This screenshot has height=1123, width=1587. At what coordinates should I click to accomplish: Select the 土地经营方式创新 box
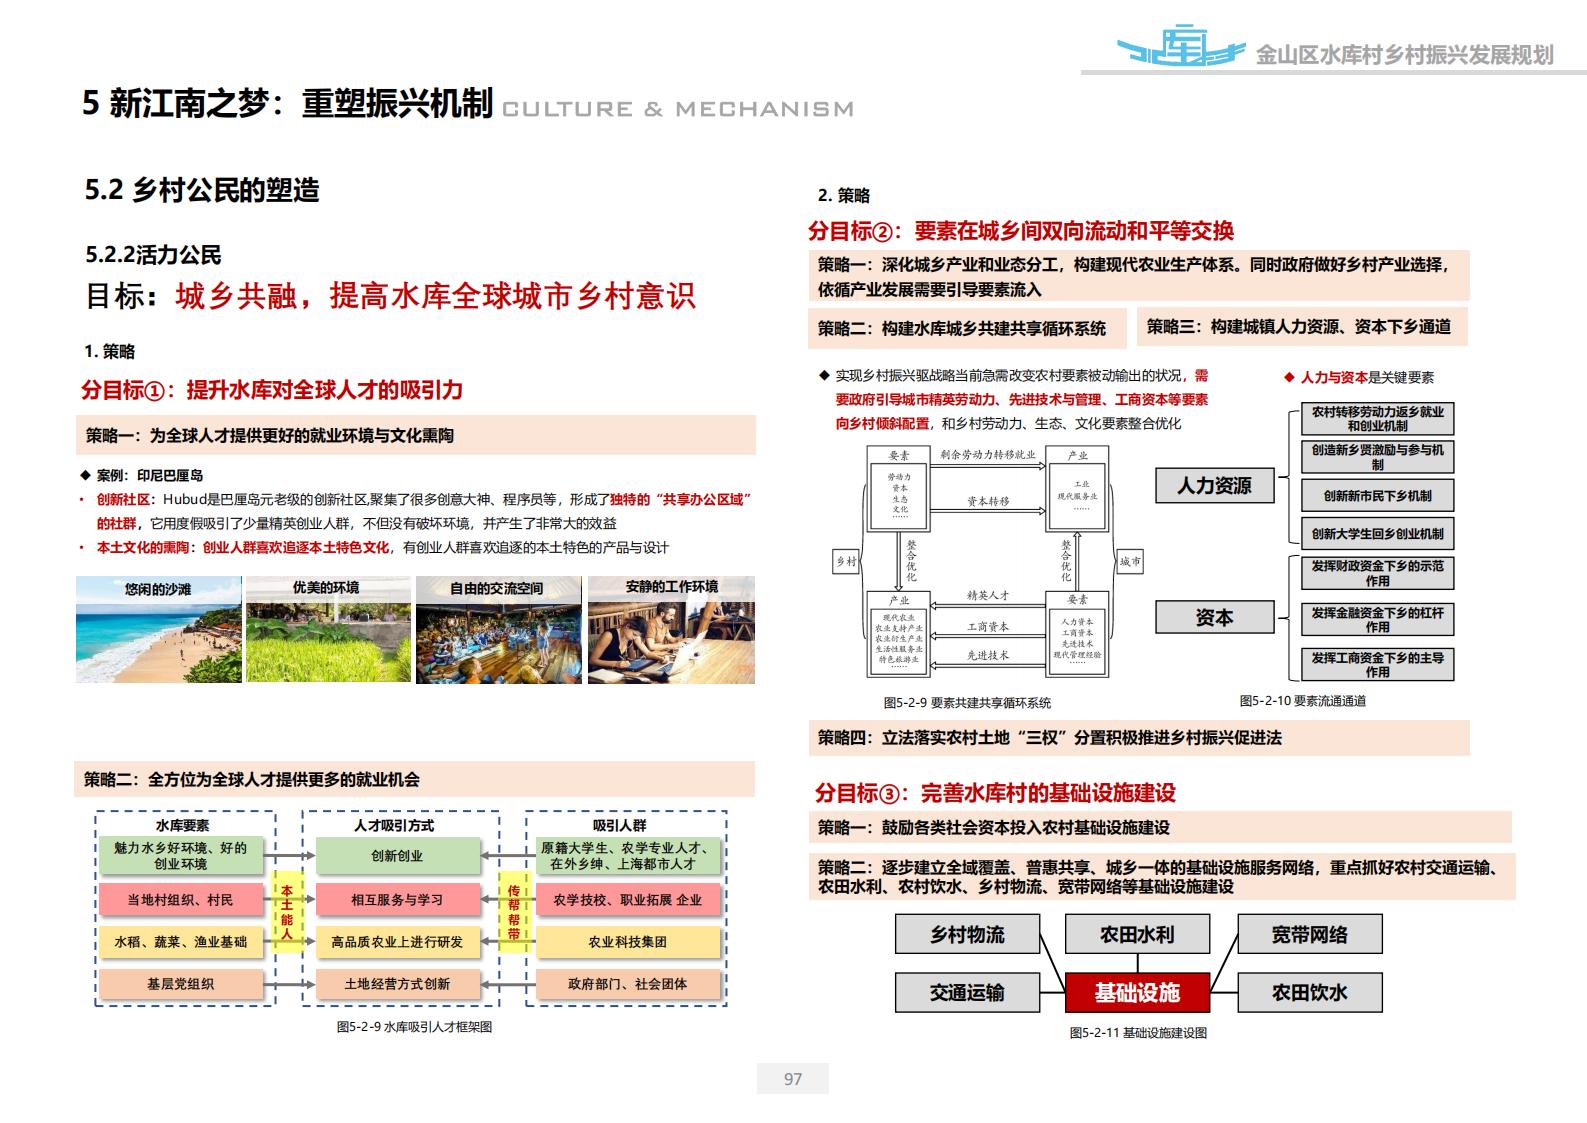(397, 984)
